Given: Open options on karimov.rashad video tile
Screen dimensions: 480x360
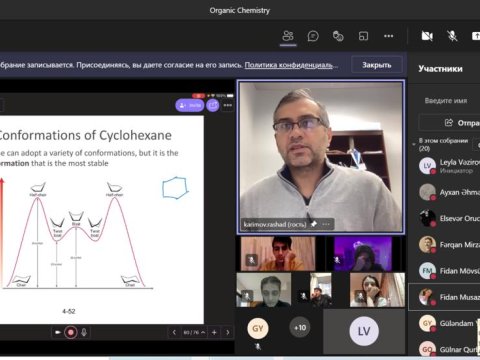Looking at the screenshot, I should (x=326, y=224).
